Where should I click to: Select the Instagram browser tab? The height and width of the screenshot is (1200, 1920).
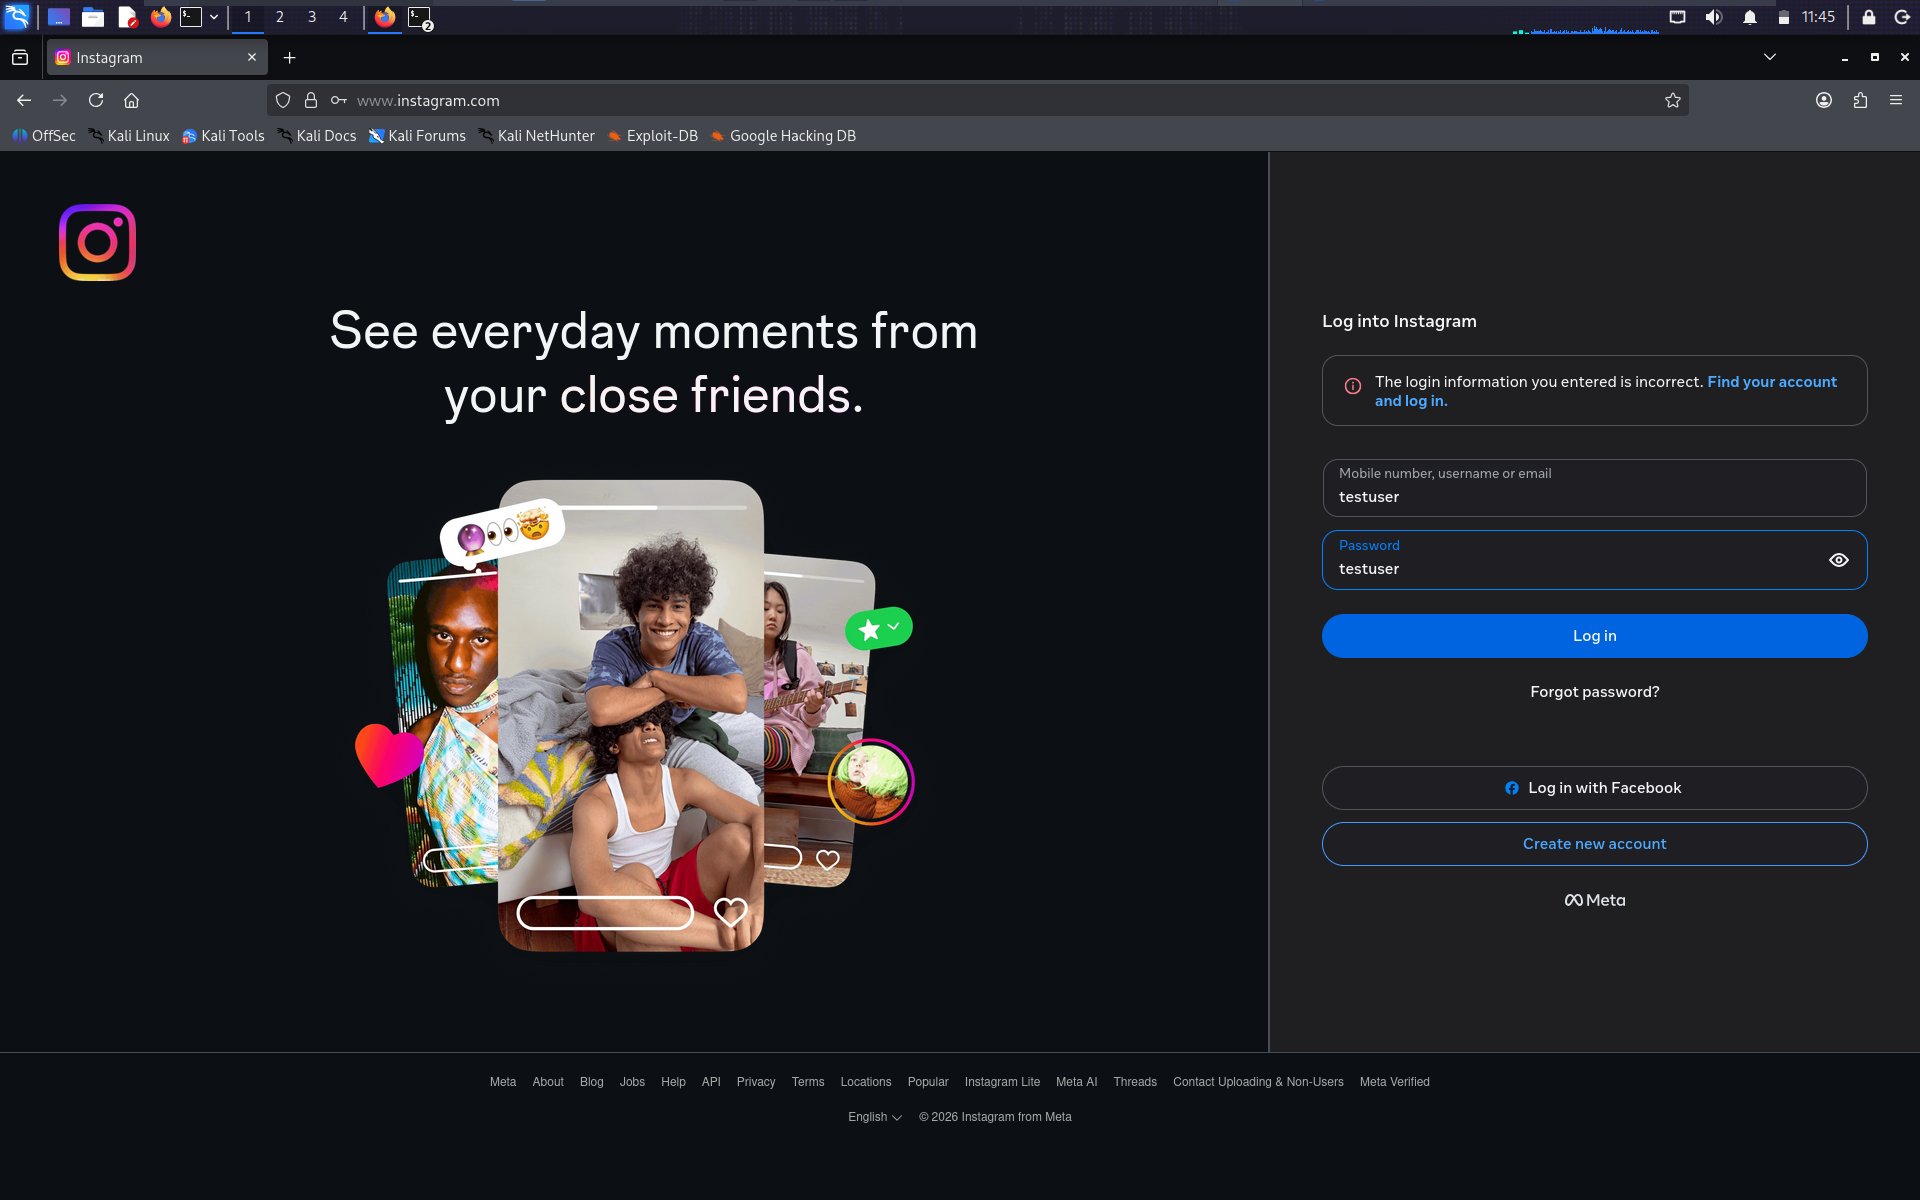click(157, 58)
